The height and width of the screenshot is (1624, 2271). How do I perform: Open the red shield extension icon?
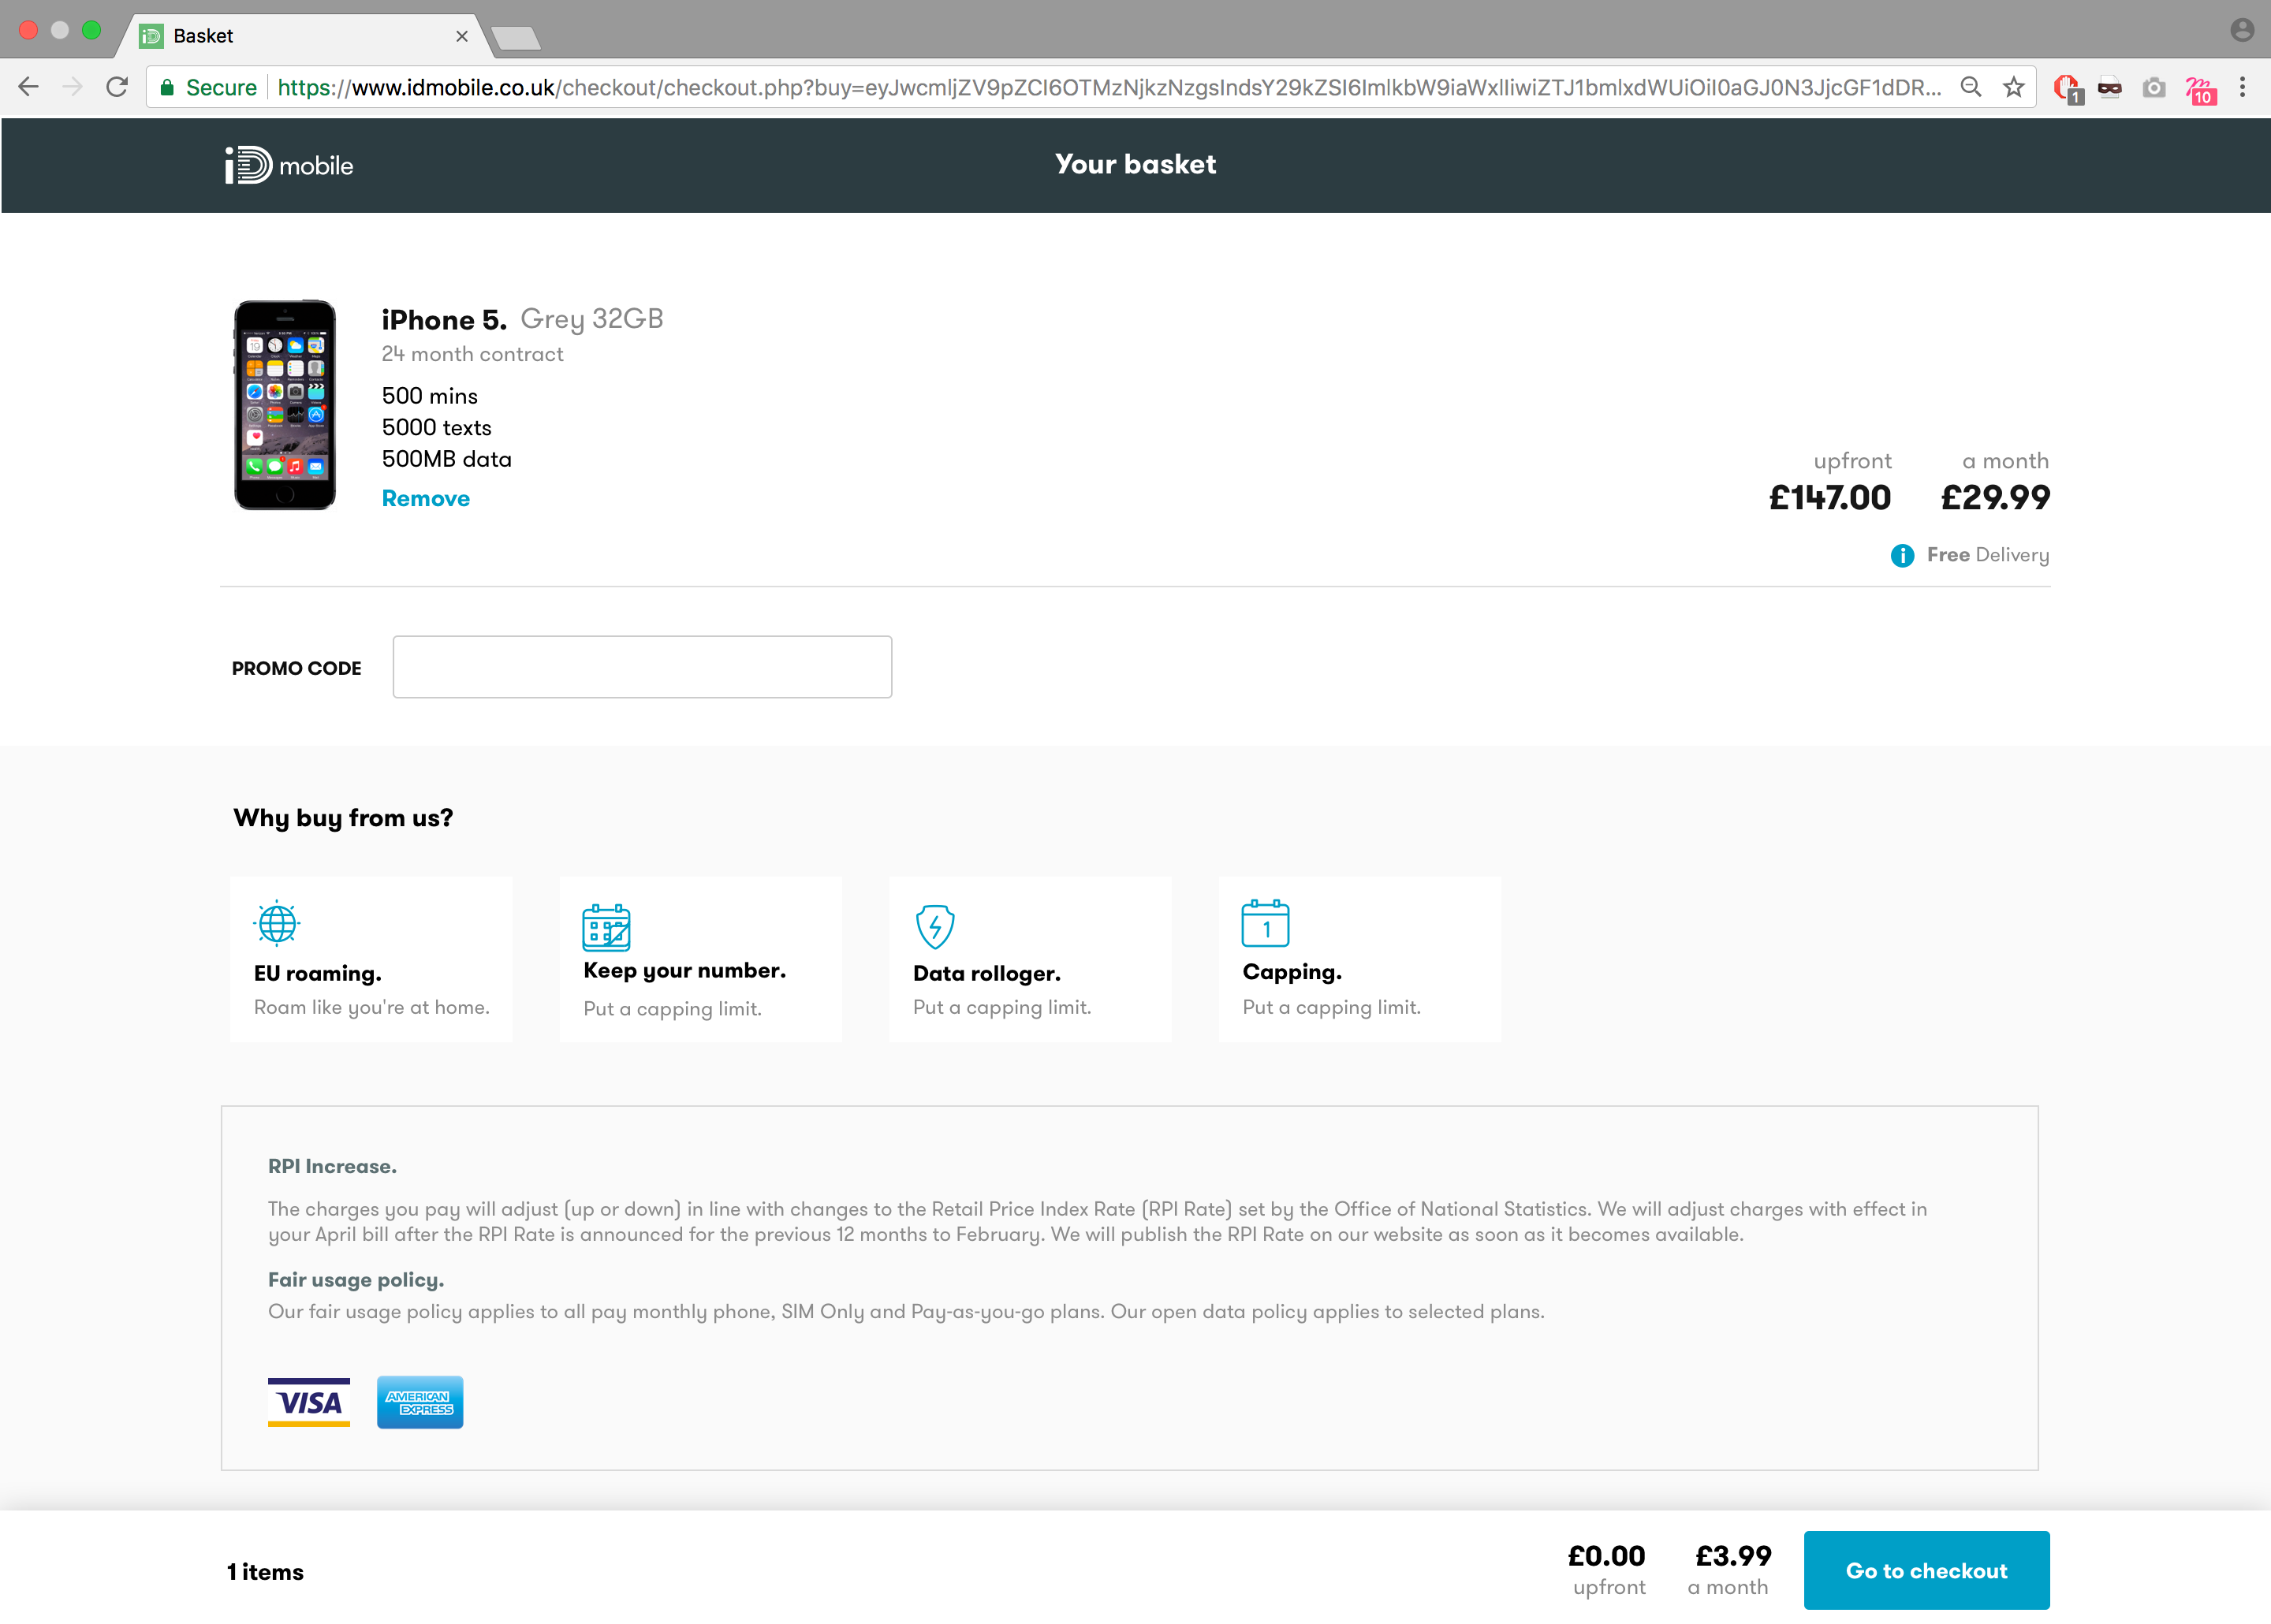click(2067, 89)
